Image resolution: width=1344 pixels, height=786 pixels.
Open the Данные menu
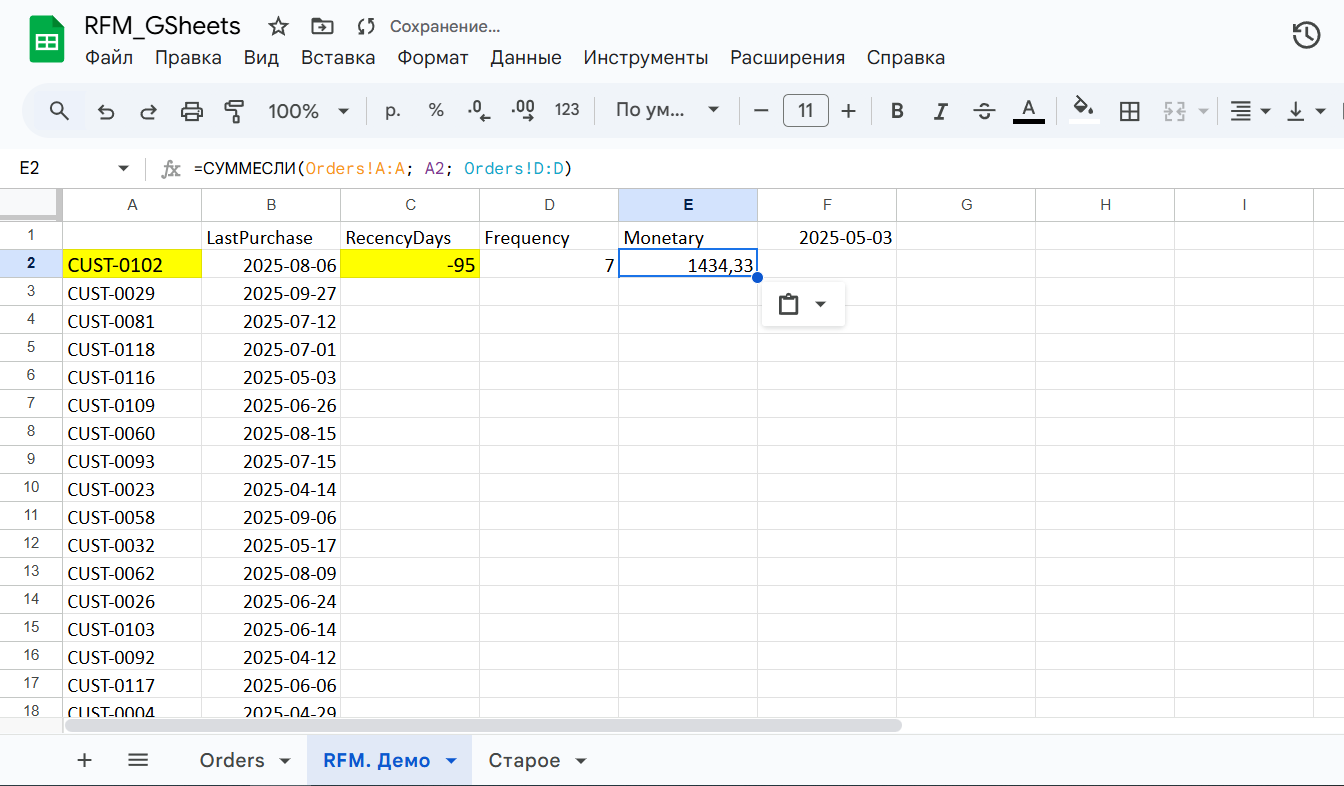525,58
